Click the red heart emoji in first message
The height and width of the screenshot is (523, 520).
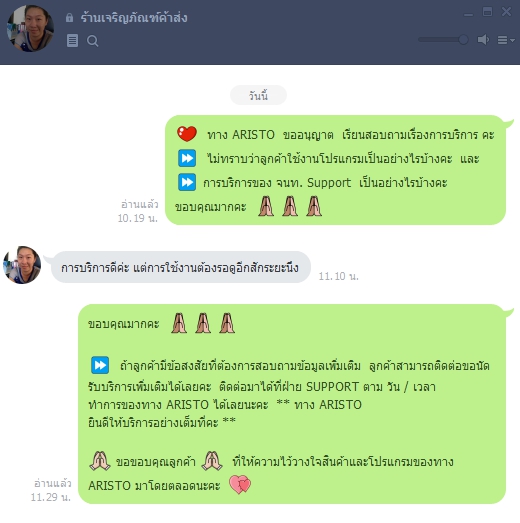tap(187, 134)
